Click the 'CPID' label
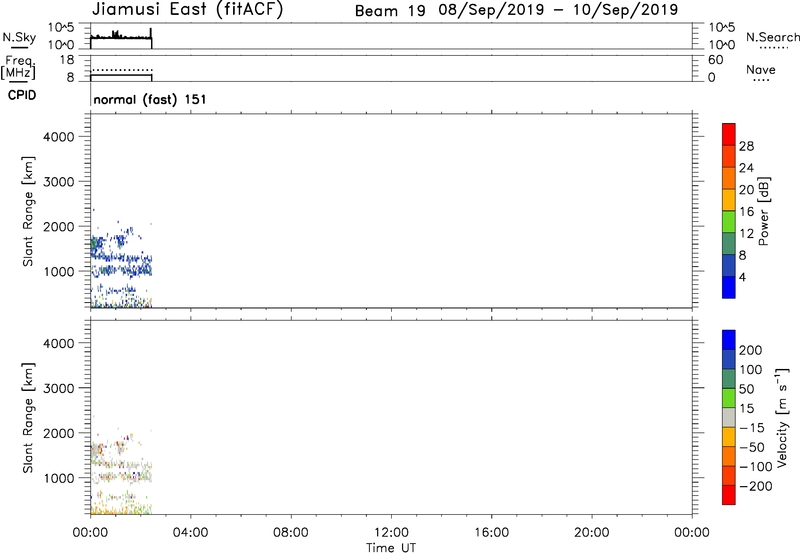The image size is (800, 554). (x=22, y=95)
